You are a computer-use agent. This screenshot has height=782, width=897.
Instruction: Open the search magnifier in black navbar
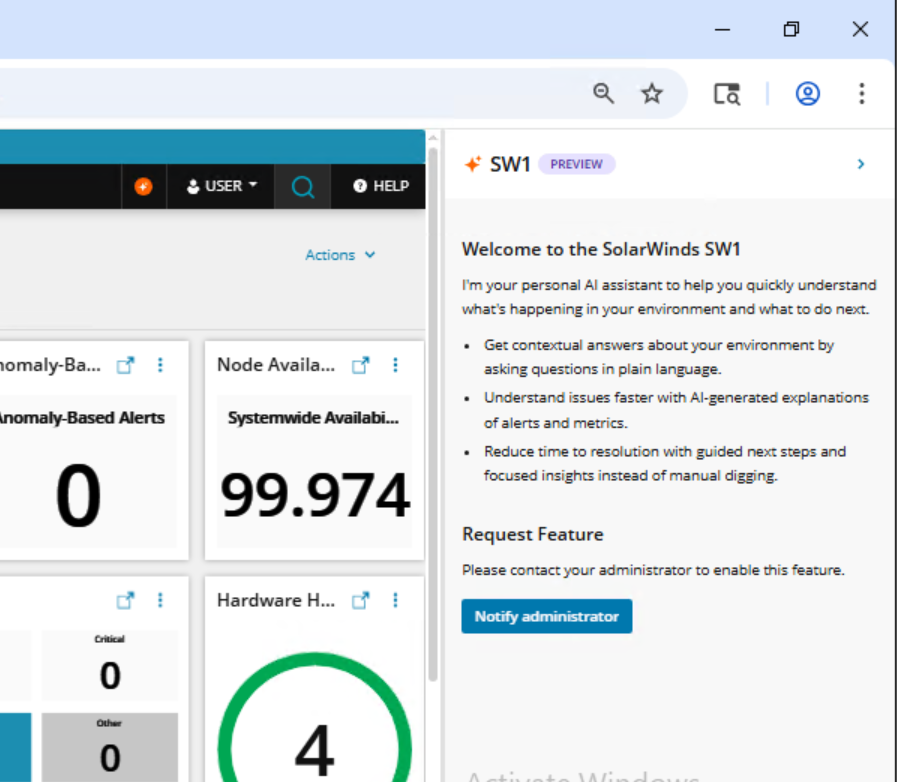pyautogui.click(x=303, y=186)
